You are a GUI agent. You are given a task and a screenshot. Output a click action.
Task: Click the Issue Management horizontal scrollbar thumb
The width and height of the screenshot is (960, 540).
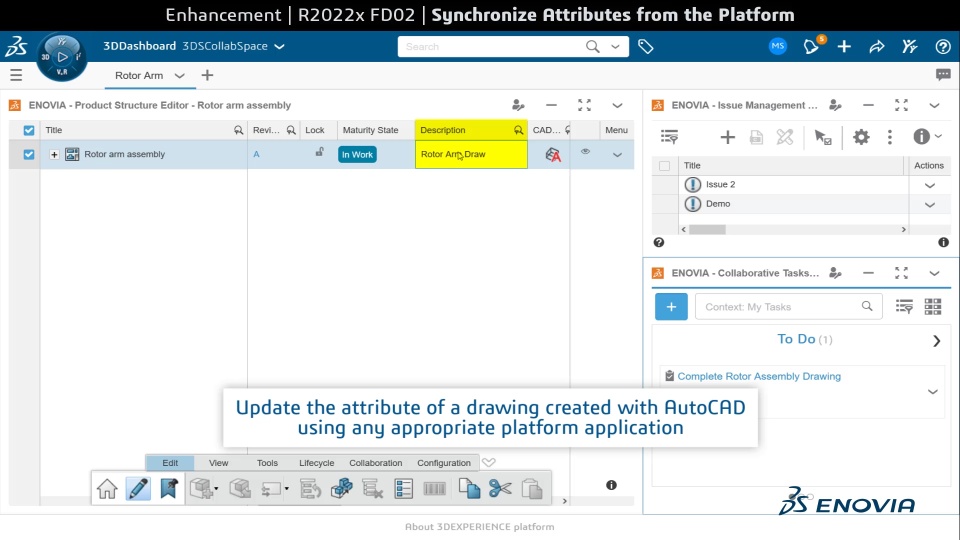tap(707, 230)
